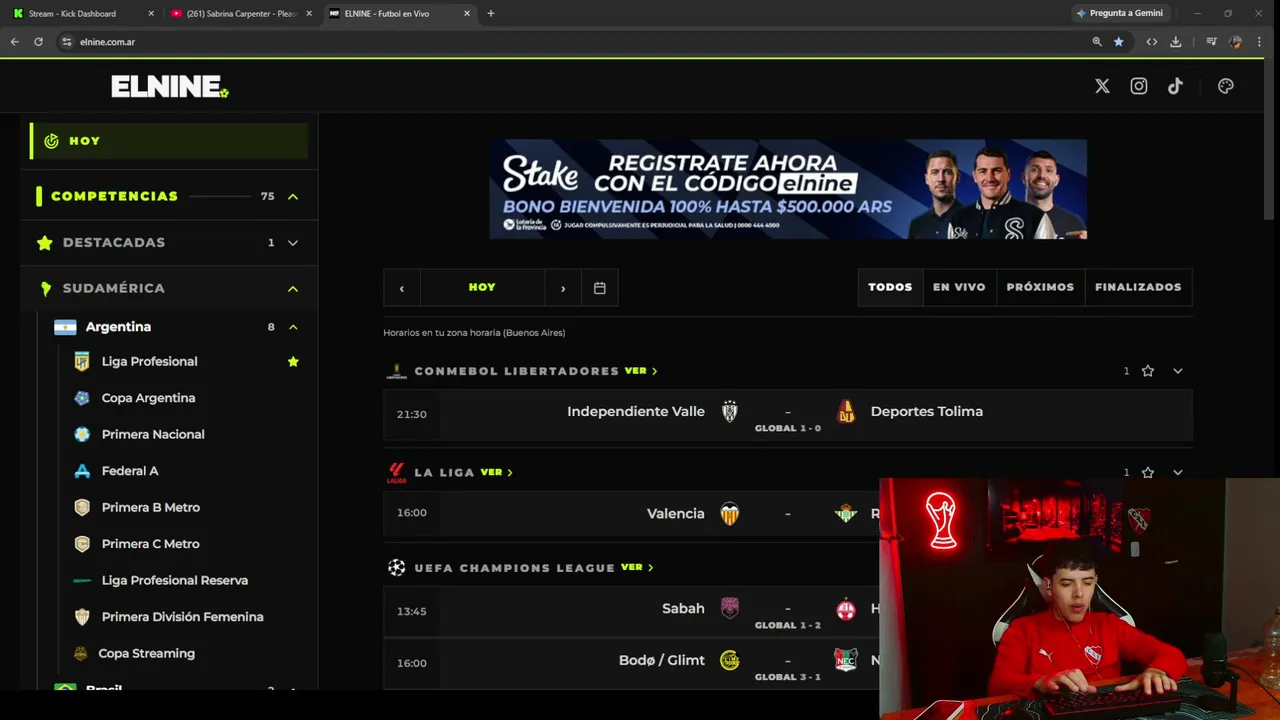
Task: Click the Liga Profesional league badge icon
Action: (x=82, y=362)
